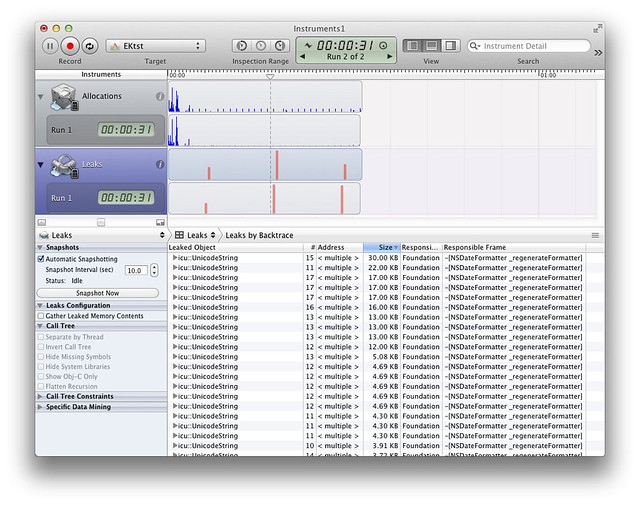Image resolution: width=640 pixels, height=505 pixels.
Task: Open the Leaks view-type breadcrumb menu
Action: [195, 235]
